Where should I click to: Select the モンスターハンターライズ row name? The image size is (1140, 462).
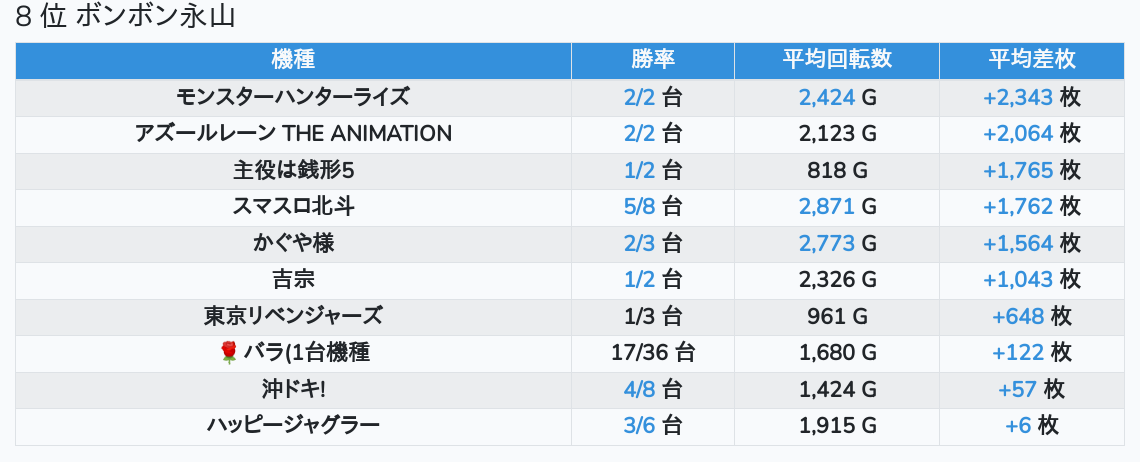(x=293, y=97)
